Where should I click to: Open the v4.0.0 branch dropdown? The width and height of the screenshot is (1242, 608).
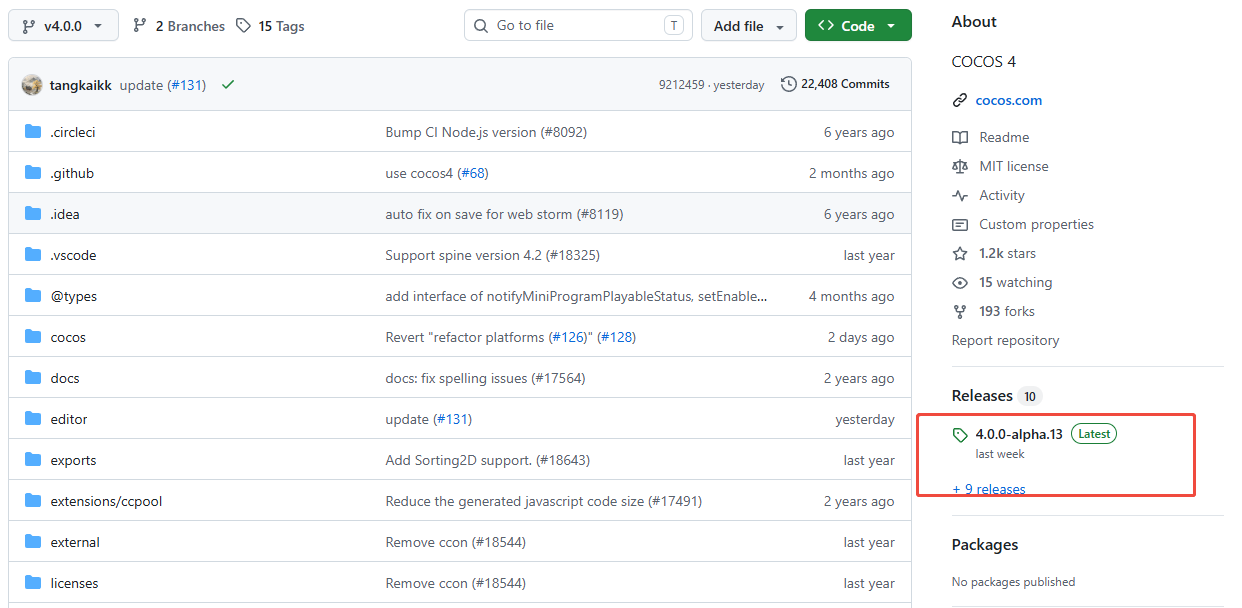[x=63, y=26]
